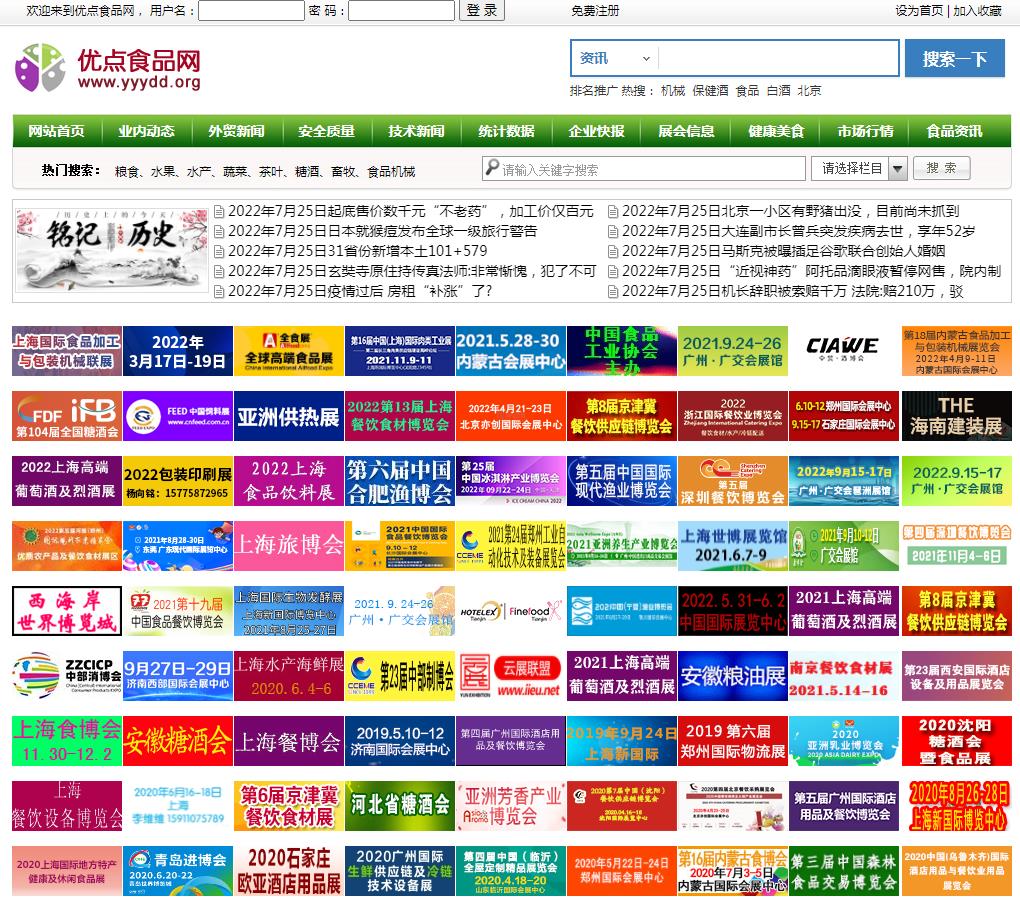Click the 铭记历史 ink painting banner image
Viewport: 1020px width, 900px height.
coord(112,251)
